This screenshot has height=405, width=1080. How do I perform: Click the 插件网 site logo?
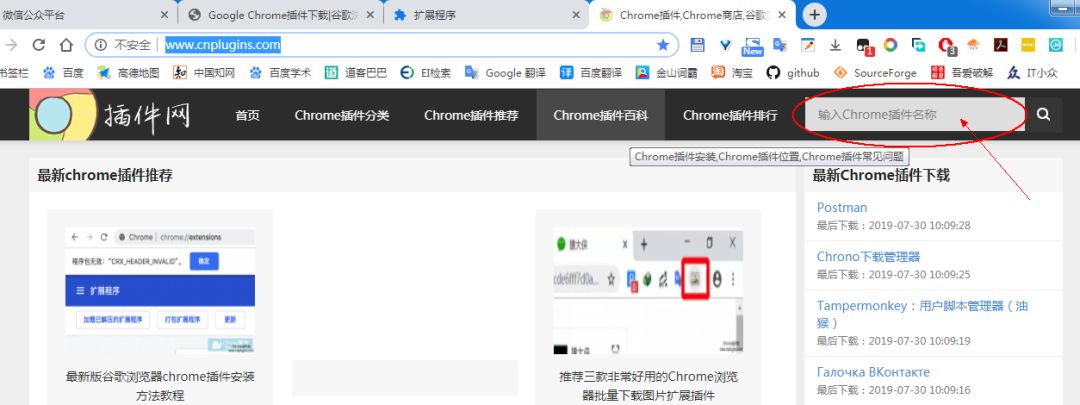point(110,114)
